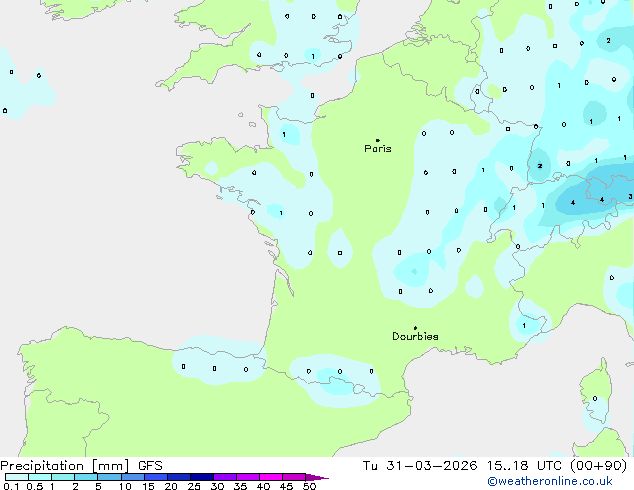Screen dimensions: 634x490
Task: Click the legend label '10'
Action: (x=125, y=486)
